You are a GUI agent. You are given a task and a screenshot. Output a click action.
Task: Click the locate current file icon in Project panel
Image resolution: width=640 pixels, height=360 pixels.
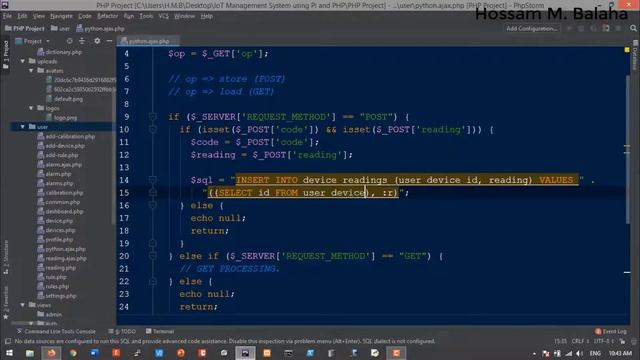[x=69, y=41]
